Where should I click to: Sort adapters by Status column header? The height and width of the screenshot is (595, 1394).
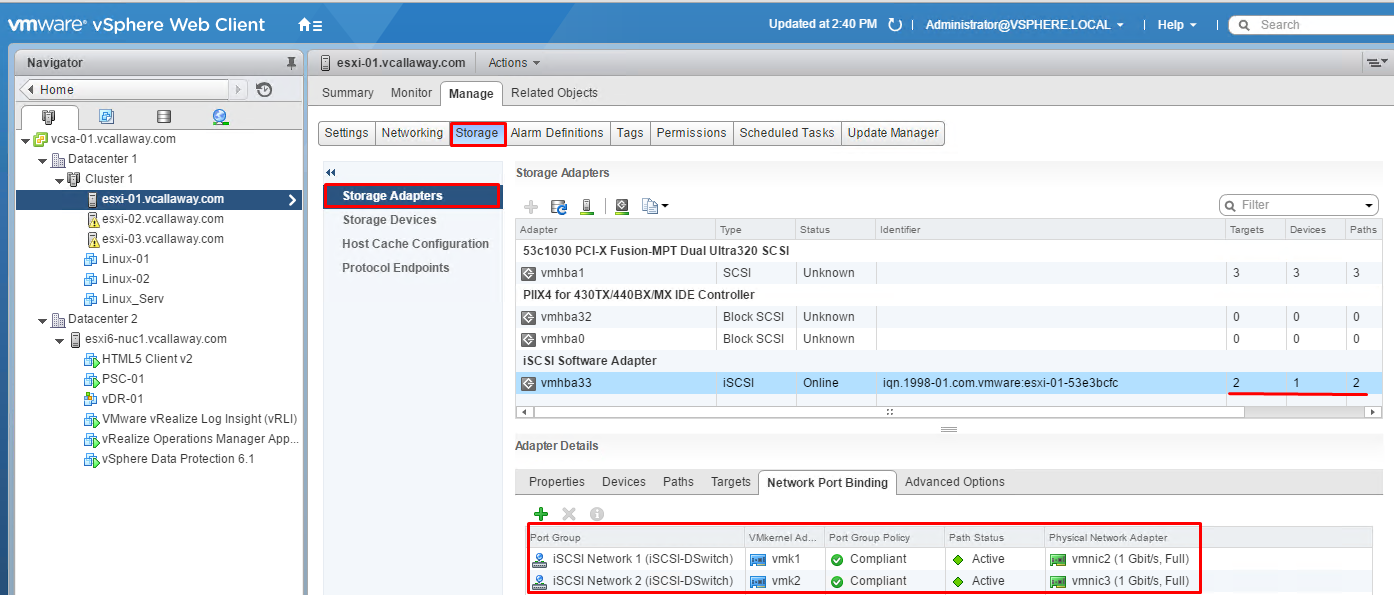(x=836, y=230)
